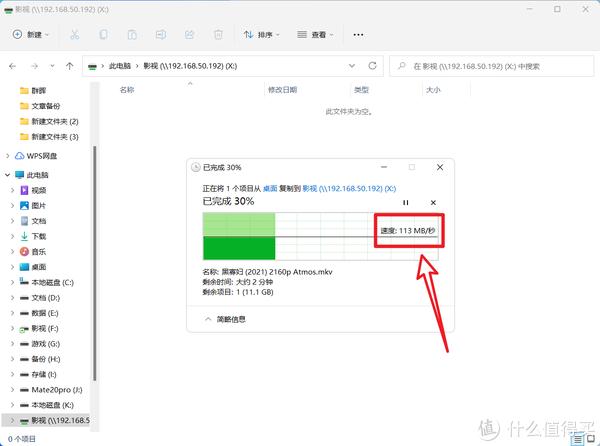Image resolution: width=600 pixels, height=446 pixels.
Task: Open the 新建 (New) menu button
Action: pyautogui.click(x=31, y=35)
